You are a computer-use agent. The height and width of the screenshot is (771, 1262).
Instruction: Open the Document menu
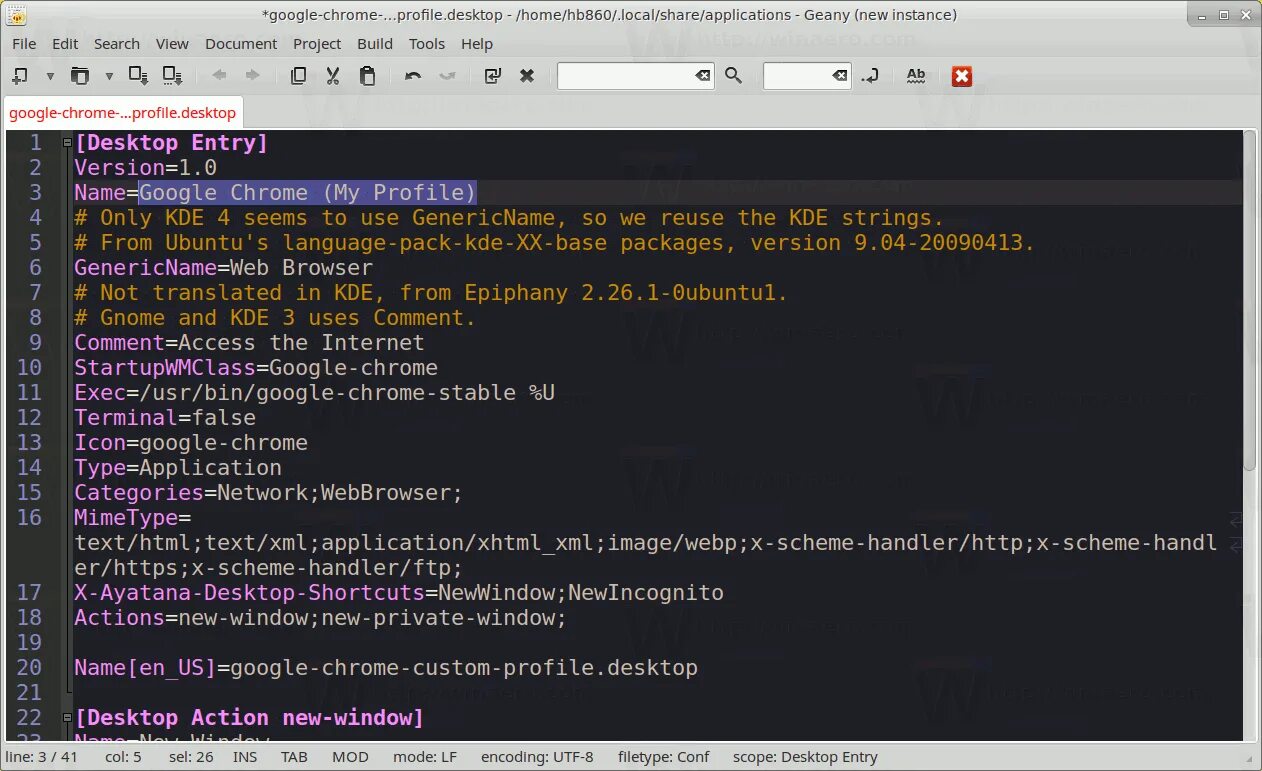tap(241, 44)
